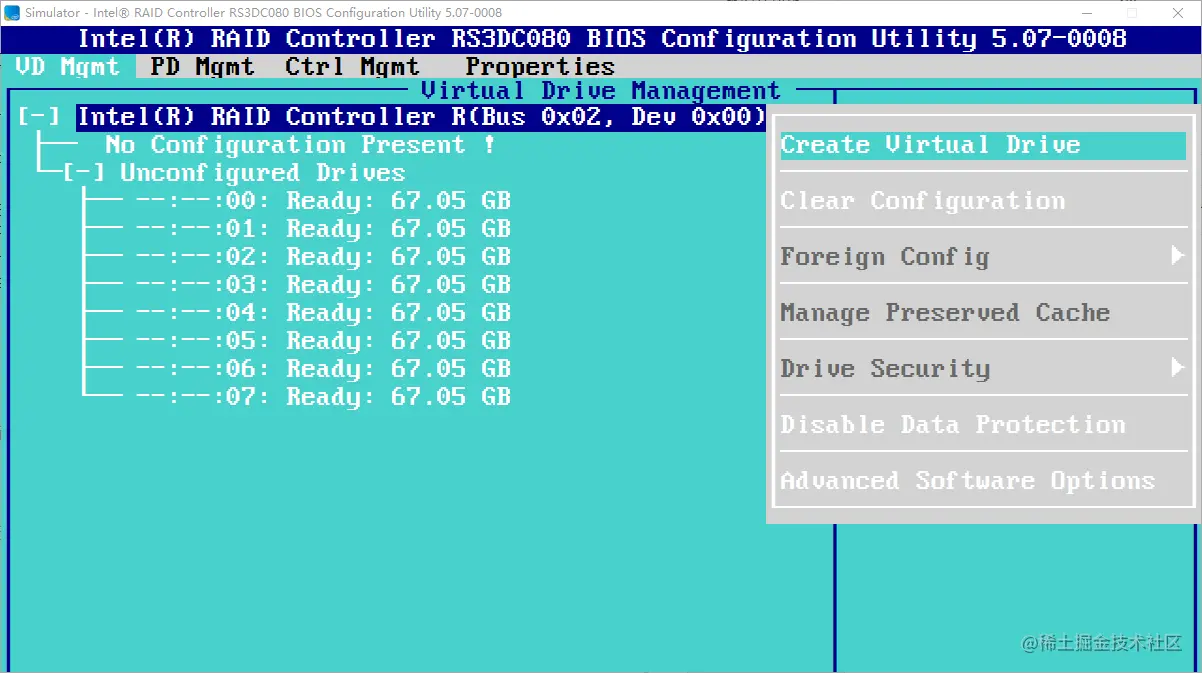Select drive 01 Ready 67.05 GB
This screenshot has height=673, width=1202.
(323, 229)
